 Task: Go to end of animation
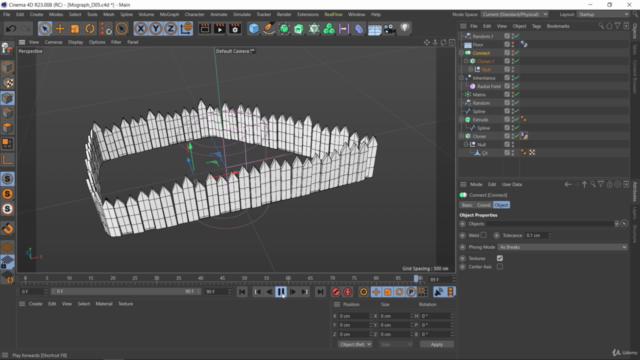(x=320, y=292)
